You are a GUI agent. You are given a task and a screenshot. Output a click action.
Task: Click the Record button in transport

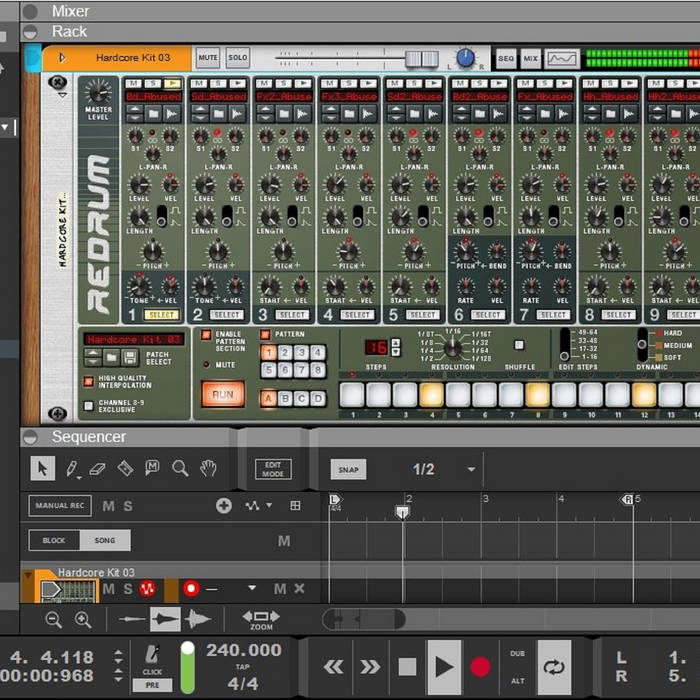(481, 667)
